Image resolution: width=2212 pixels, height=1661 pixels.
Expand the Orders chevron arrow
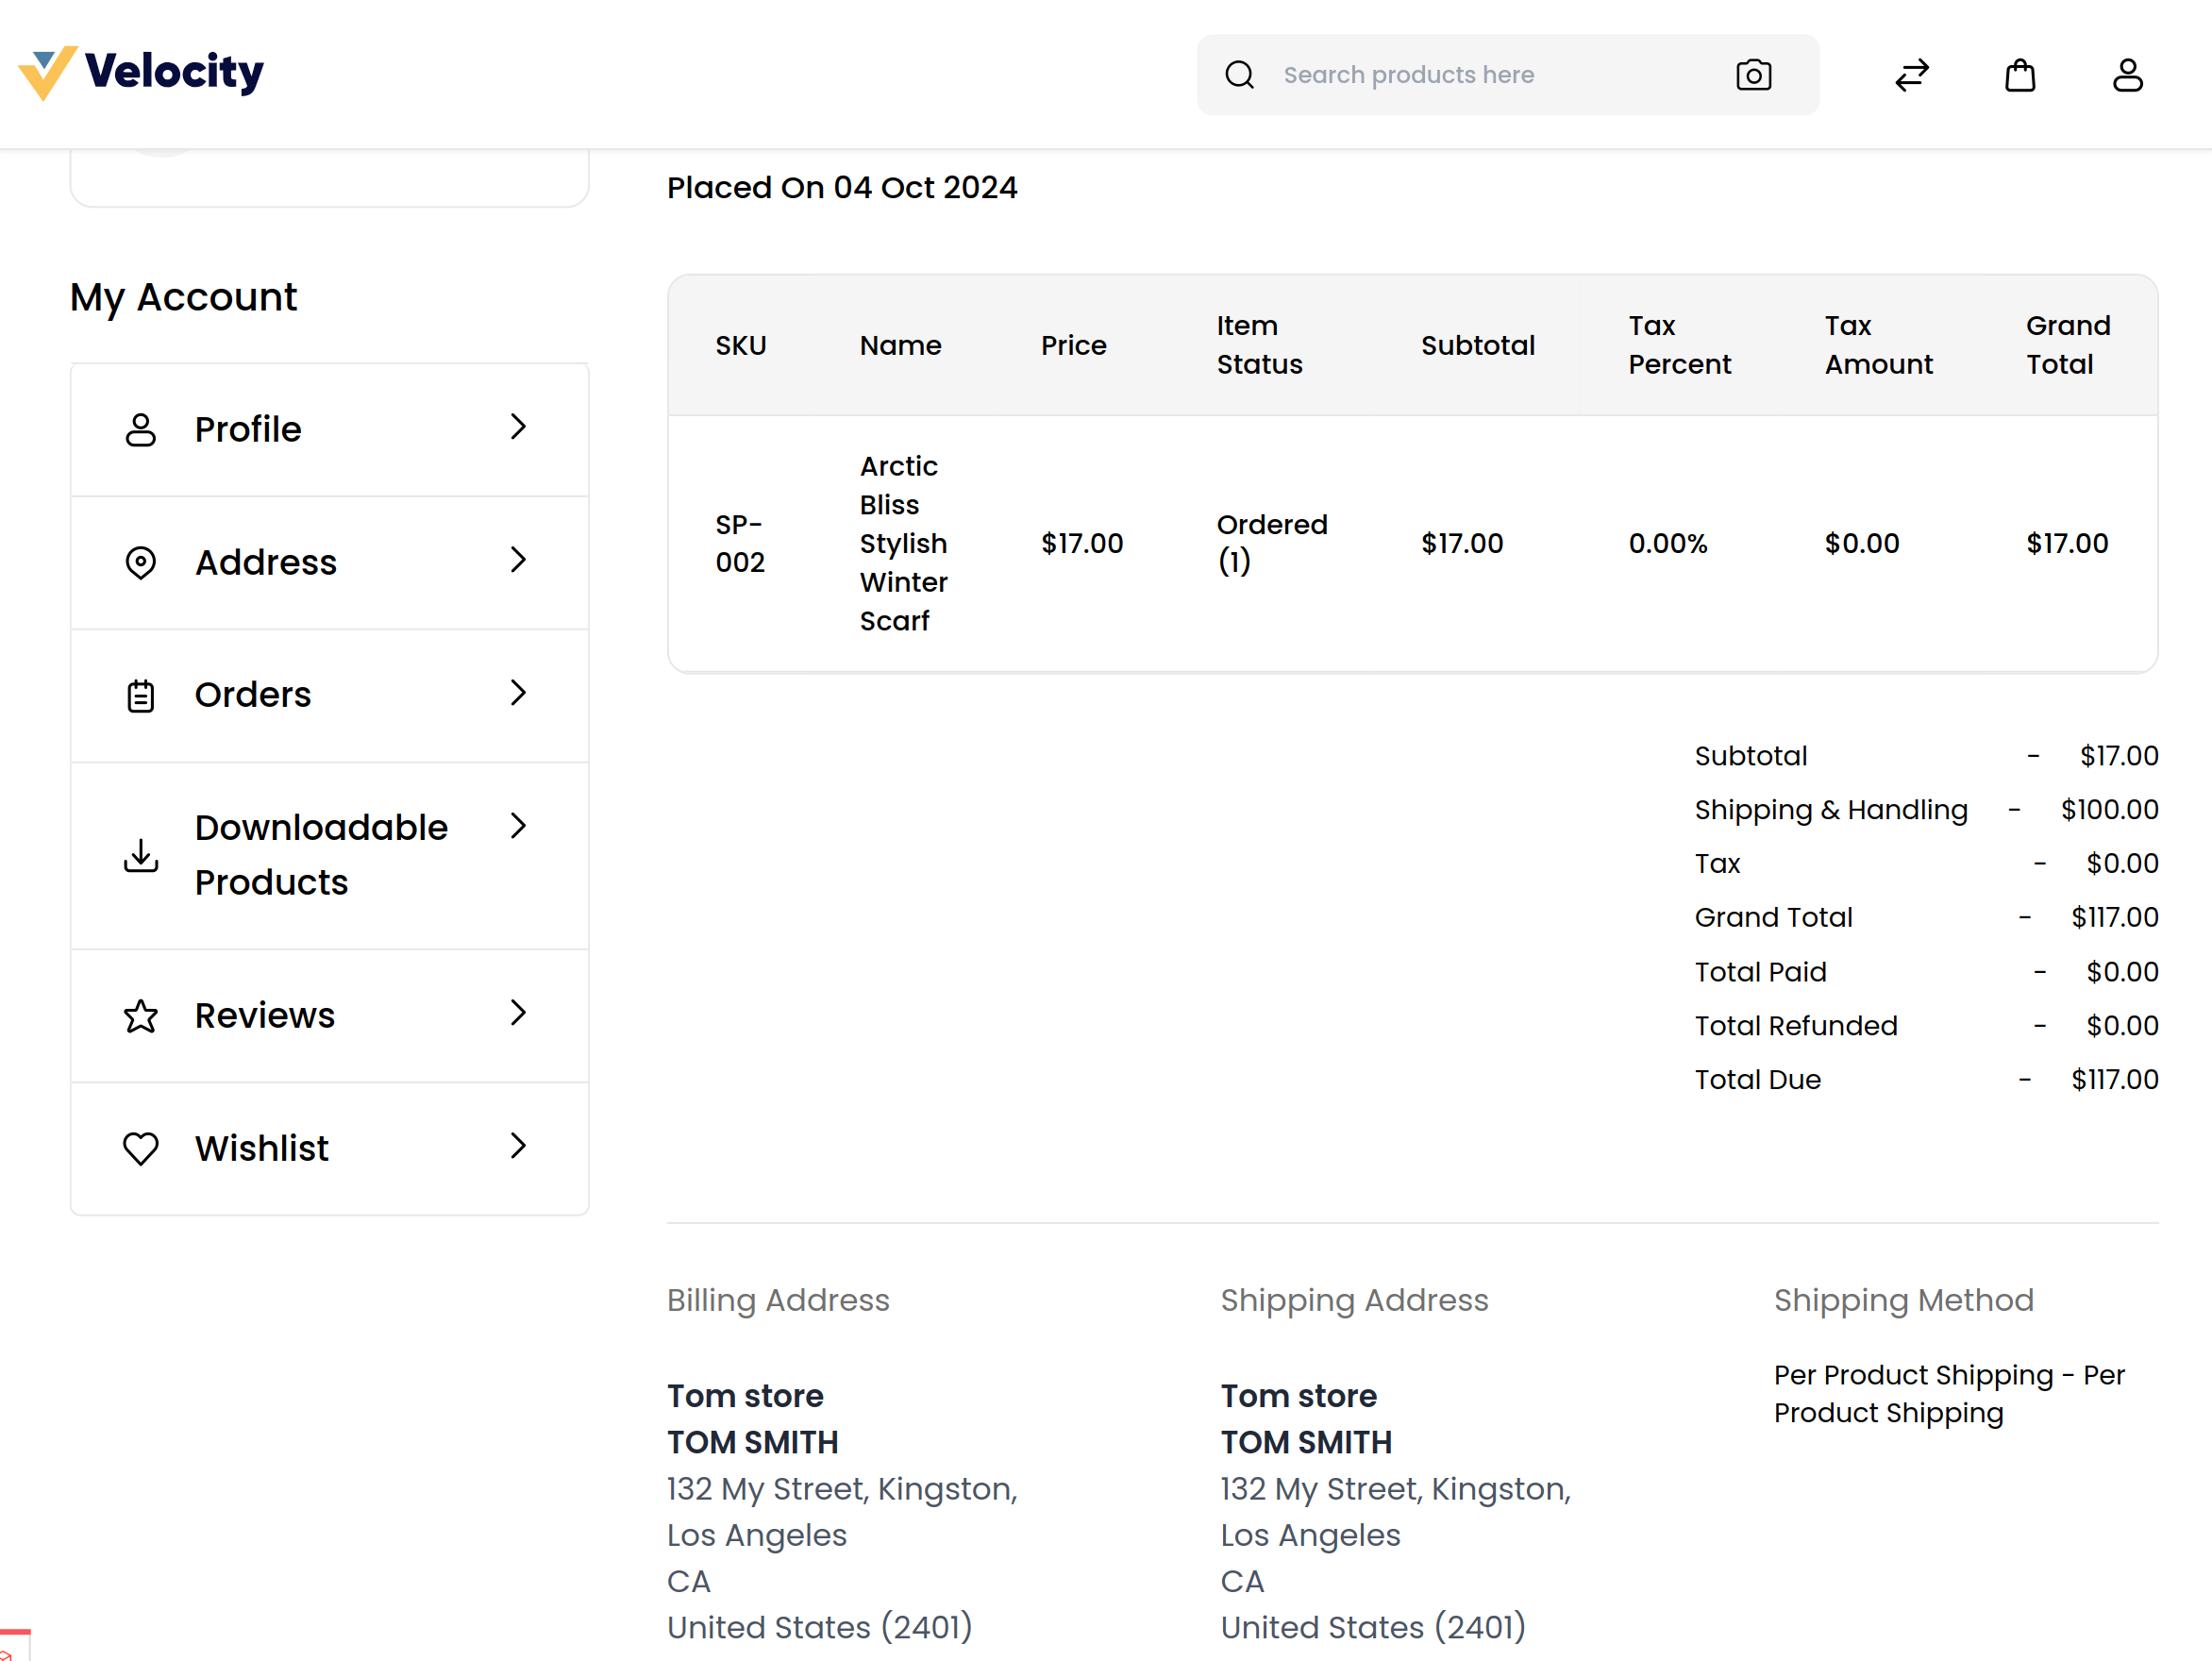(517, 693)
